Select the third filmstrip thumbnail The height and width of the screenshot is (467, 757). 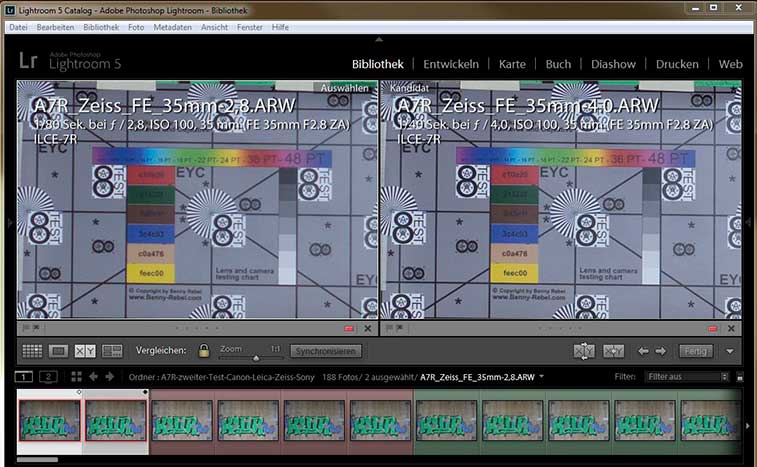180,420
